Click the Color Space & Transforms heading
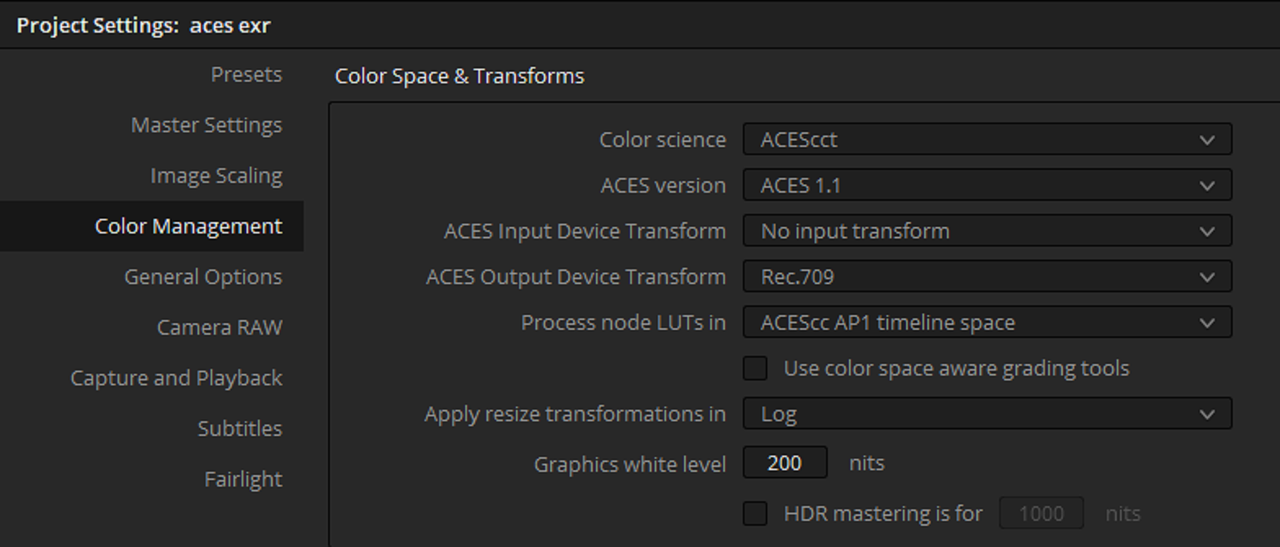Screen dimensions: 1280x547 point(459,76)
